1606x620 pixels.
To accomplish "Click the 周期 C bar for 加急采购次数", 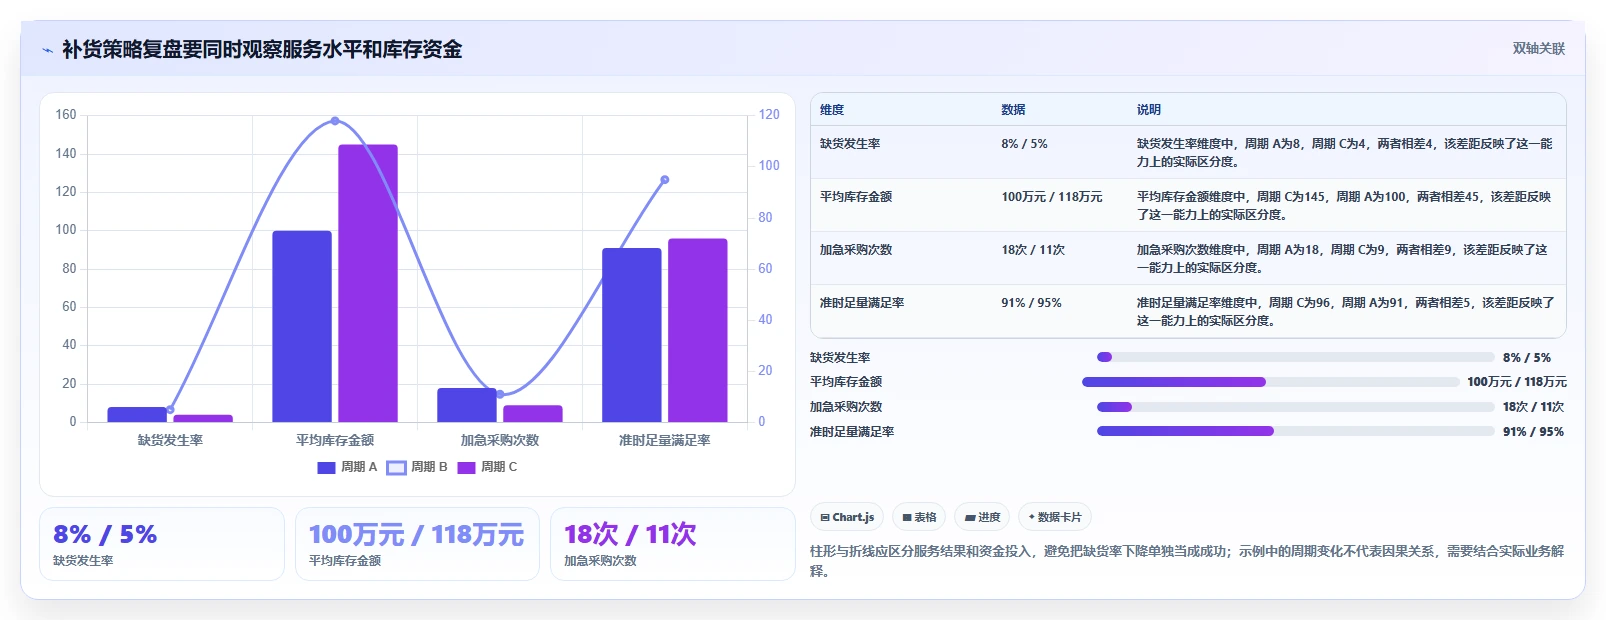I will [533, 413].
